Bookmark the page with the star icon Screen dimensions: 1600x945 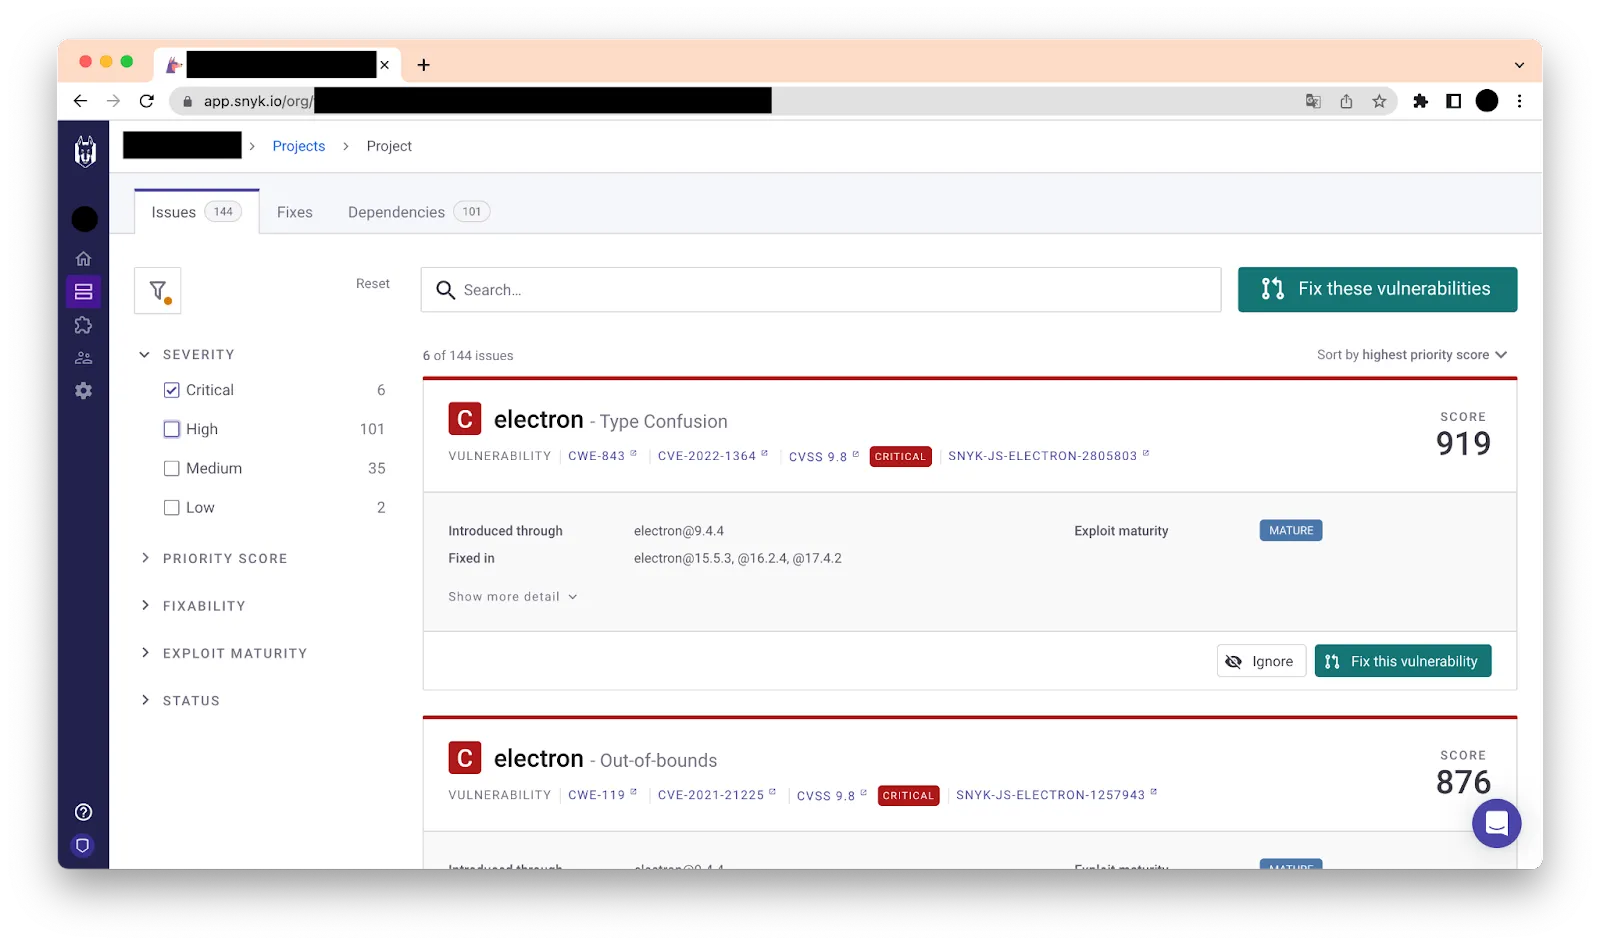point(1379,101)
